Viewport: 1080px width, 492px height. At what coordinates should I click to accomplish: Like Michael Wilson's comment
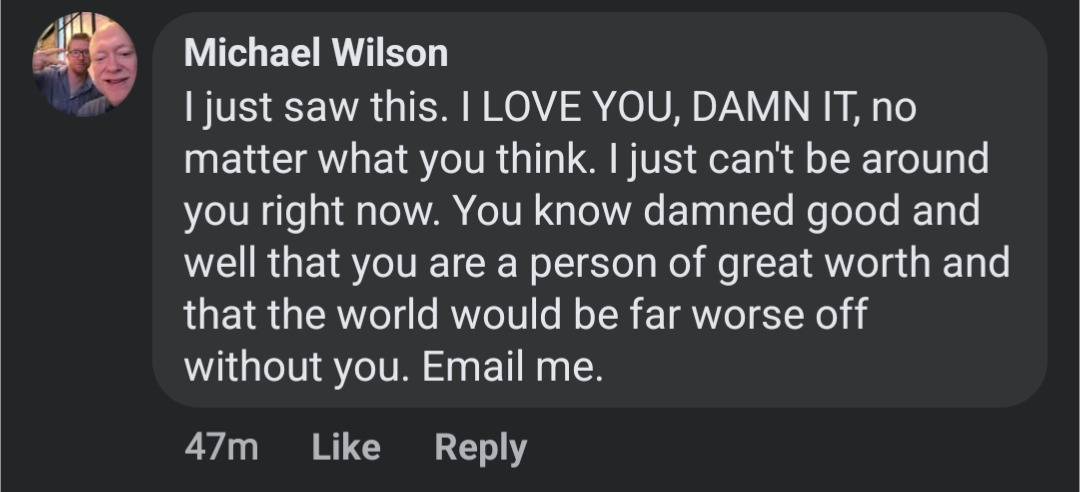pos(346,447)
